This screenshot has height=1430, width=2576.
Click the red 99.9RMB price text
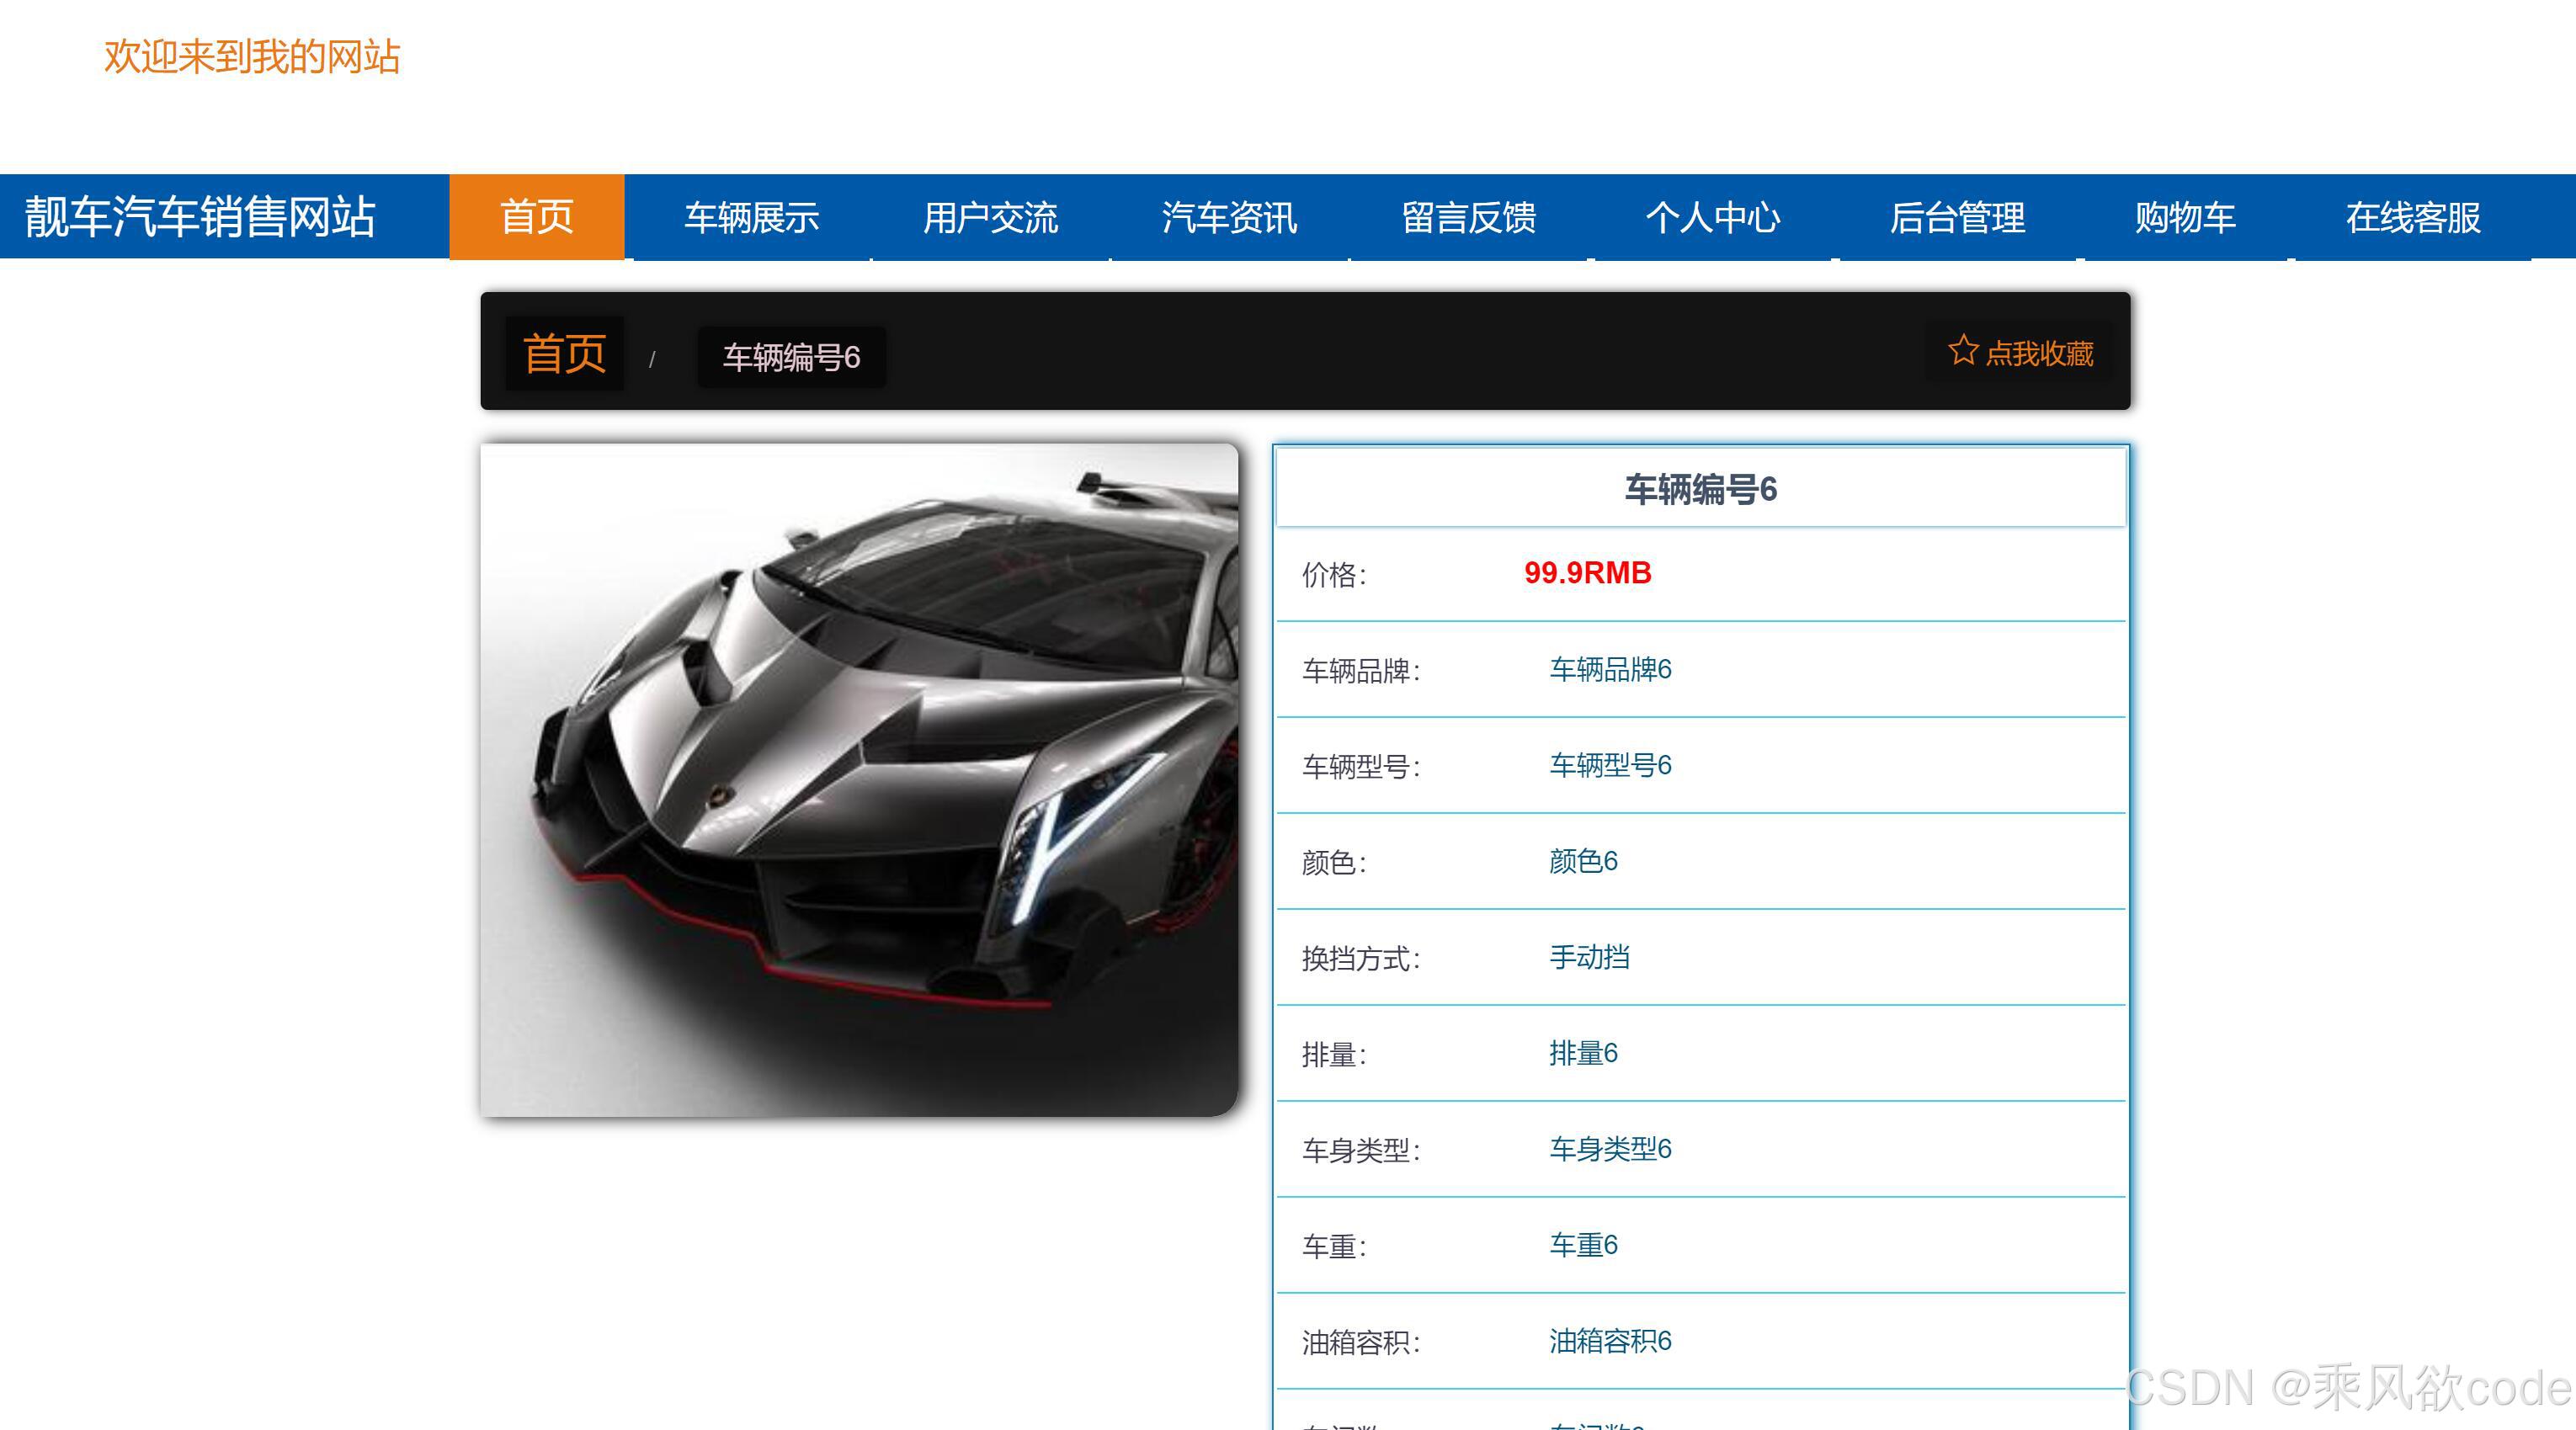point(1586,574)
